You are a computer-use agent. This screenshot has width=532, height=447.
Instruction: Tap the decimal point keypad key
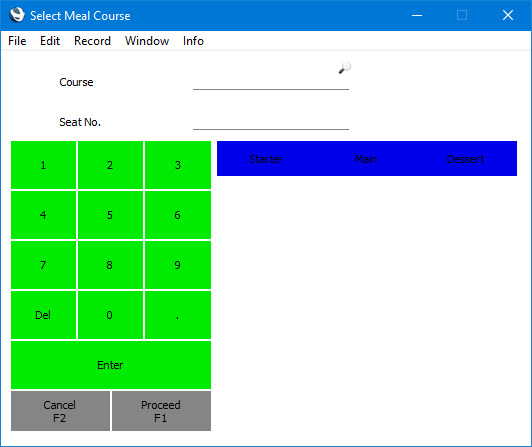(x=178, y=315)
